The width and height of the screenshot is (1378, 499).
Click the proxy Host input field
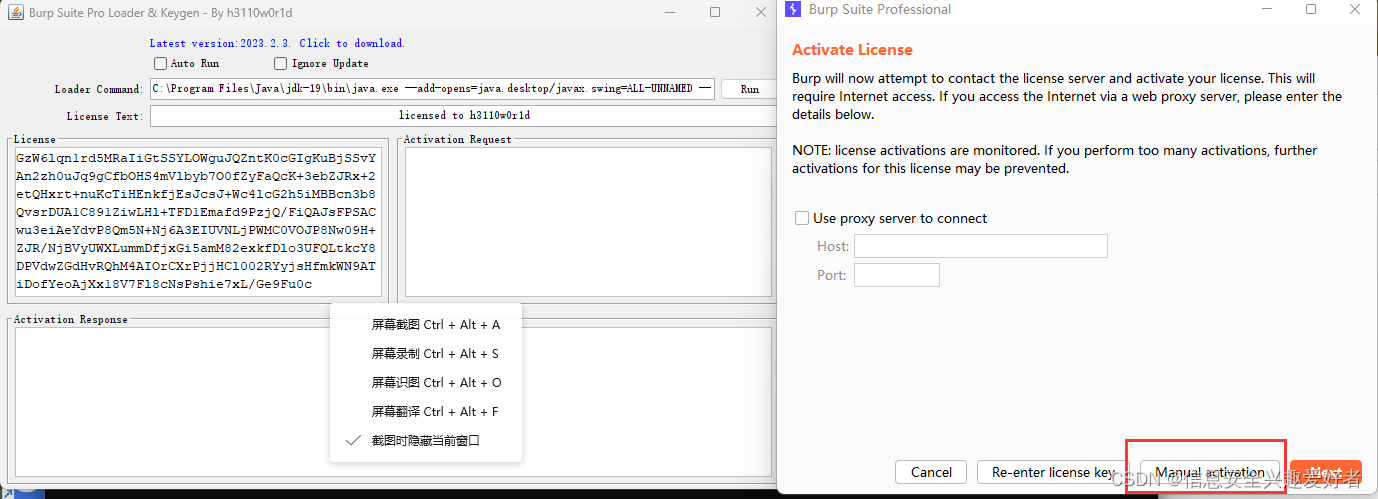pos(980,246)
